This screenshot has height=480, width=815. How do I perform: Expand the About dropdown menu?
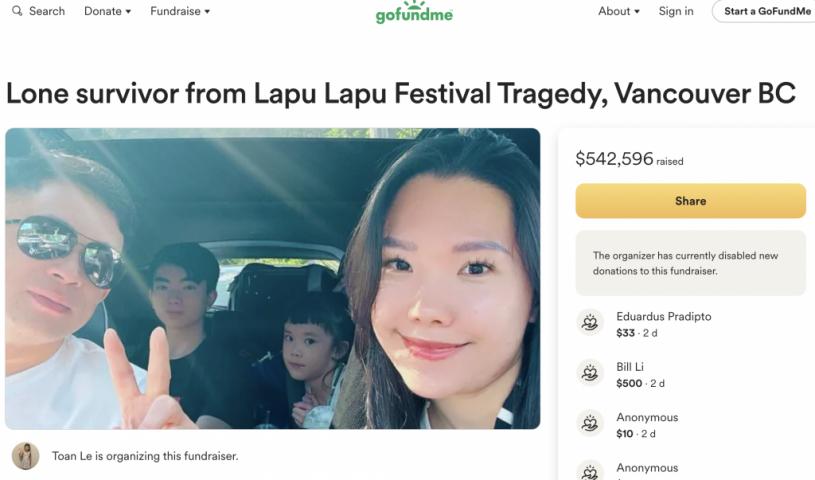pyautogui.click(x=619, y=11)
